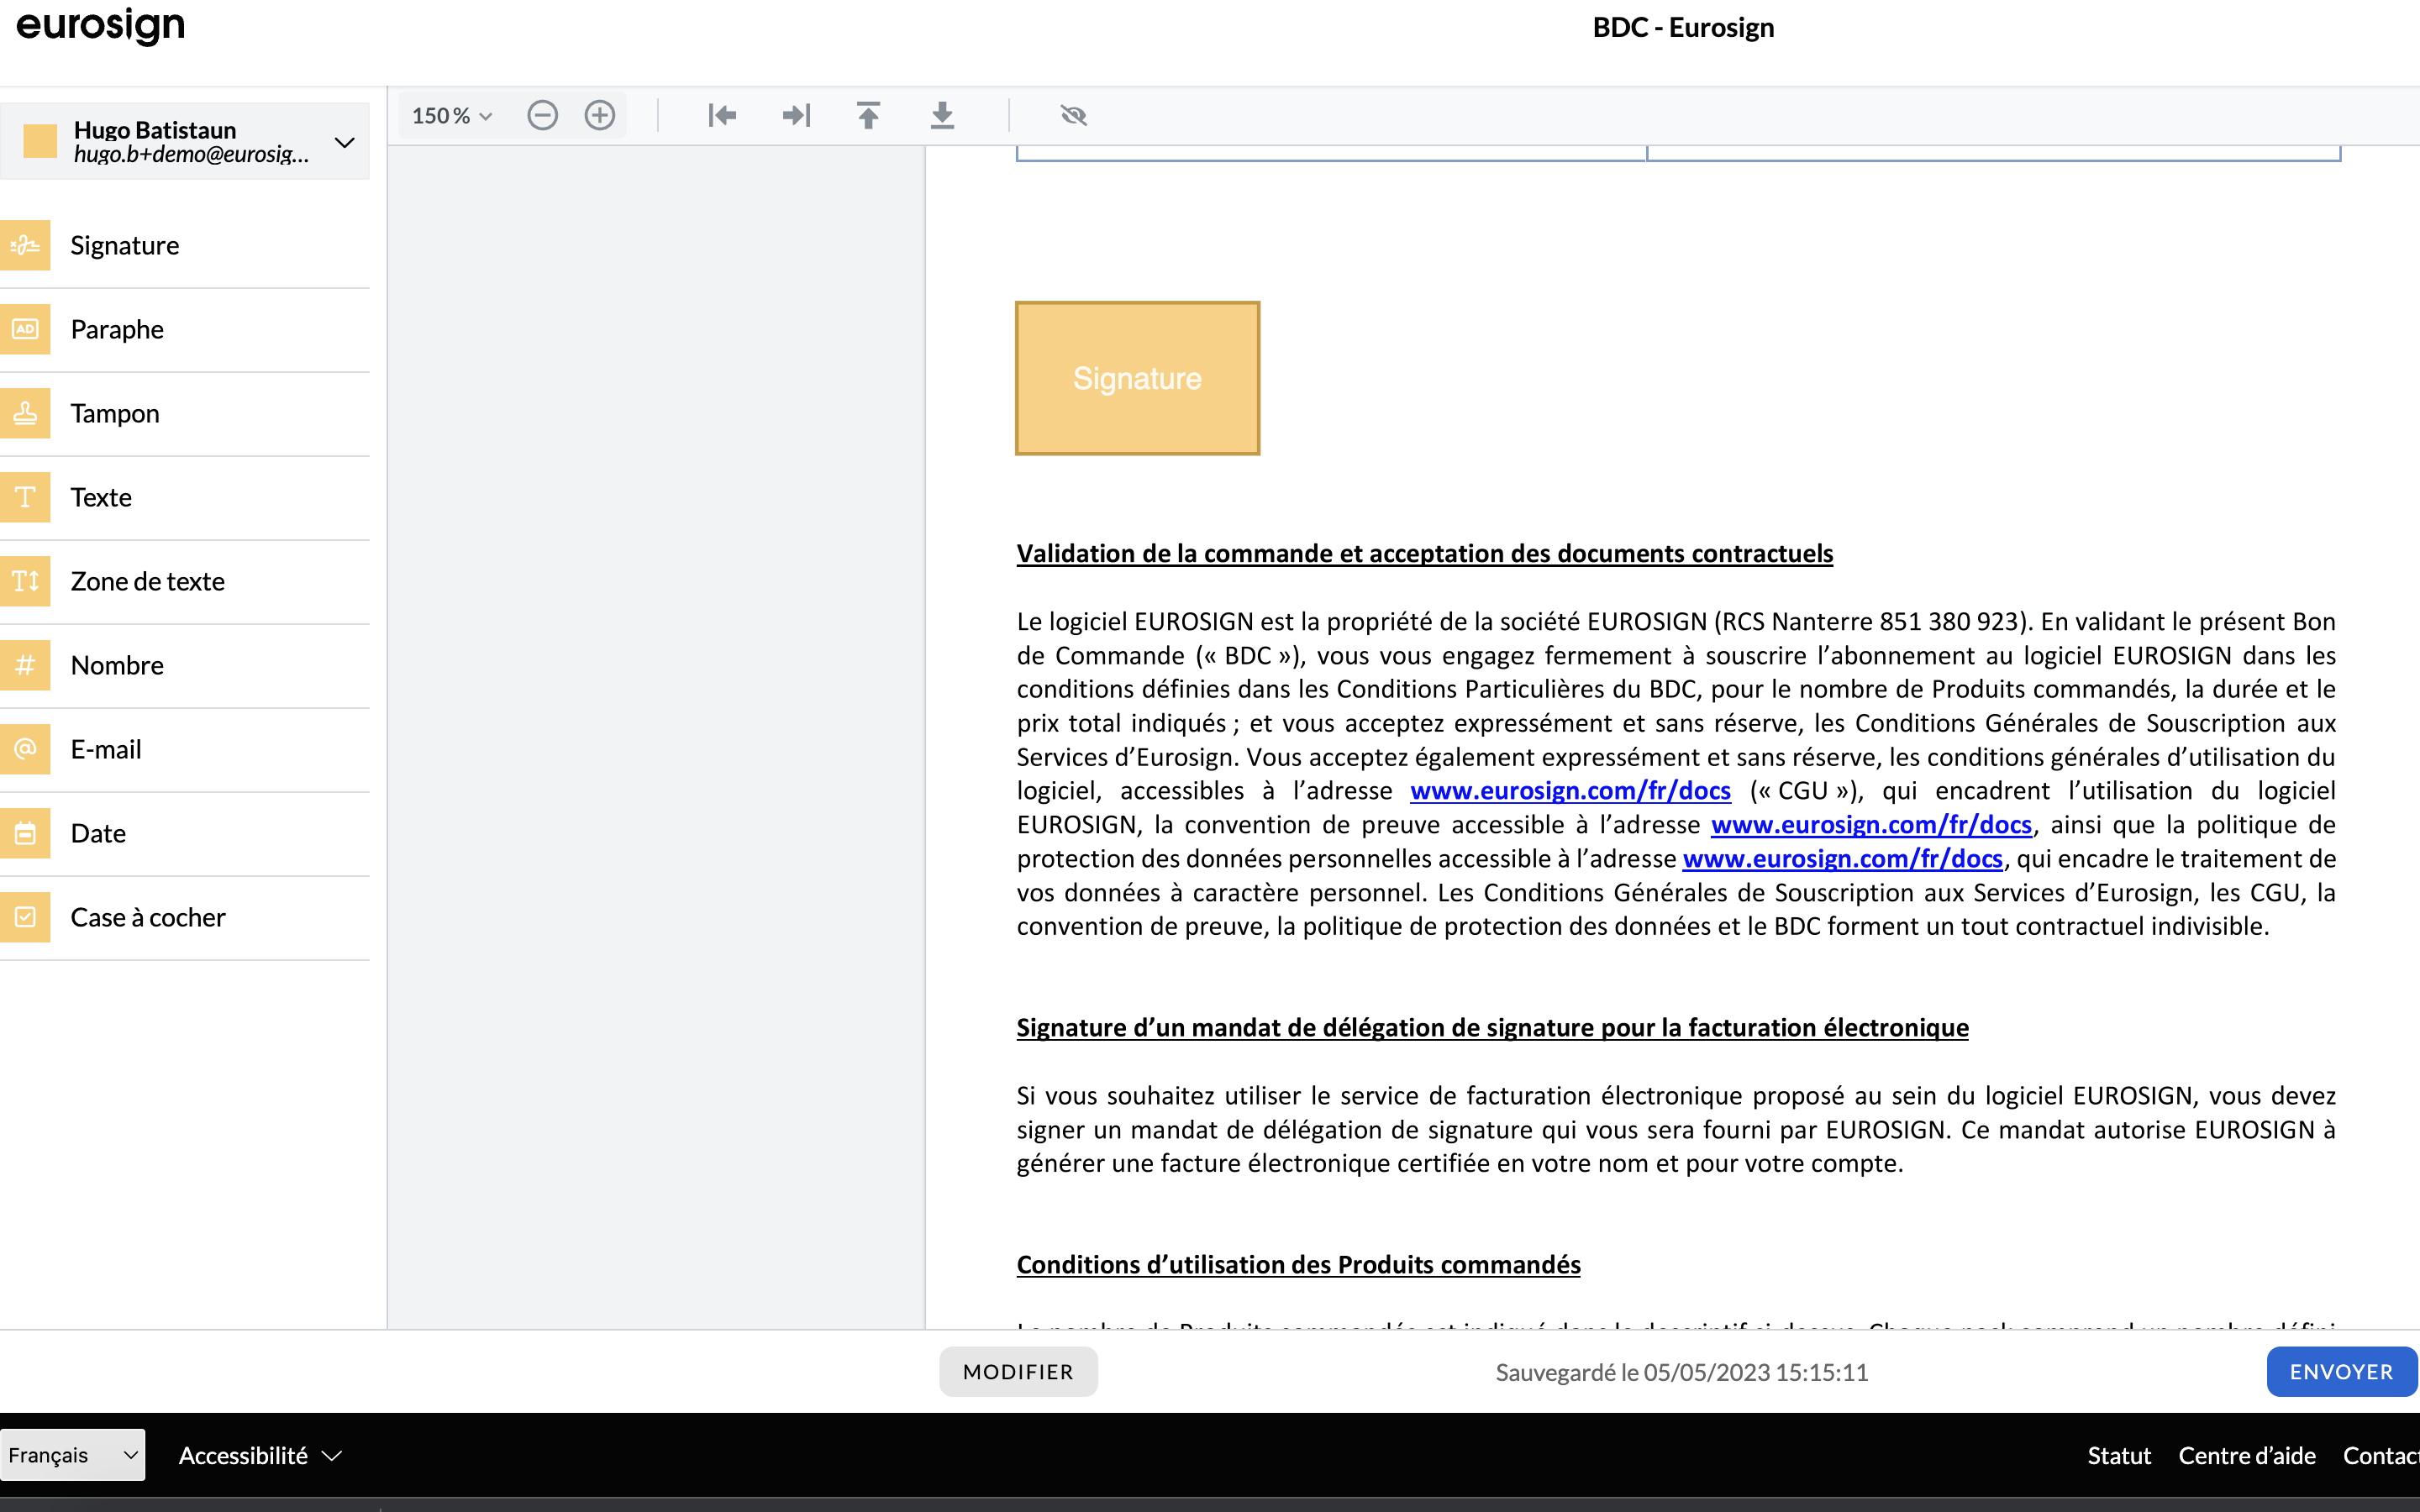Viewport: 2420px width, 1512px height.
Task: Open the 150 % zoom dropdown
Action: 452,115
